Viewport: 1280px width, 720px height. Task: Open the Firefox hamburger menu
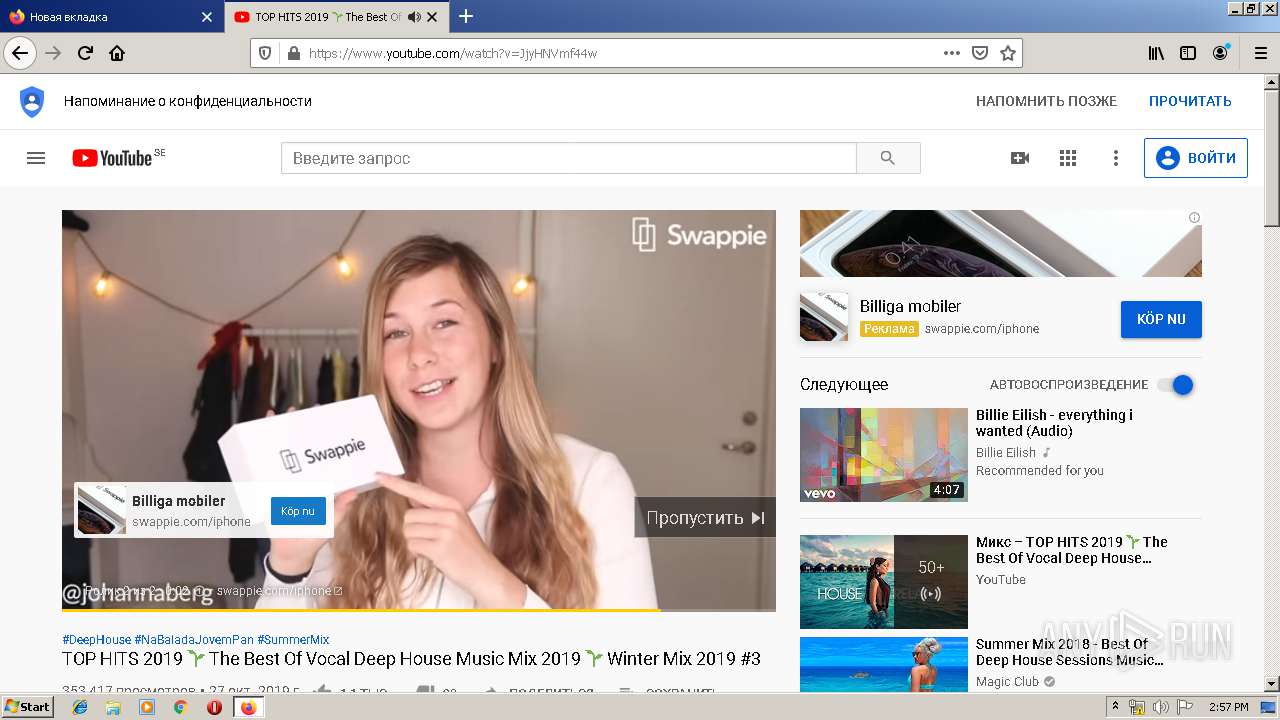1259,53
